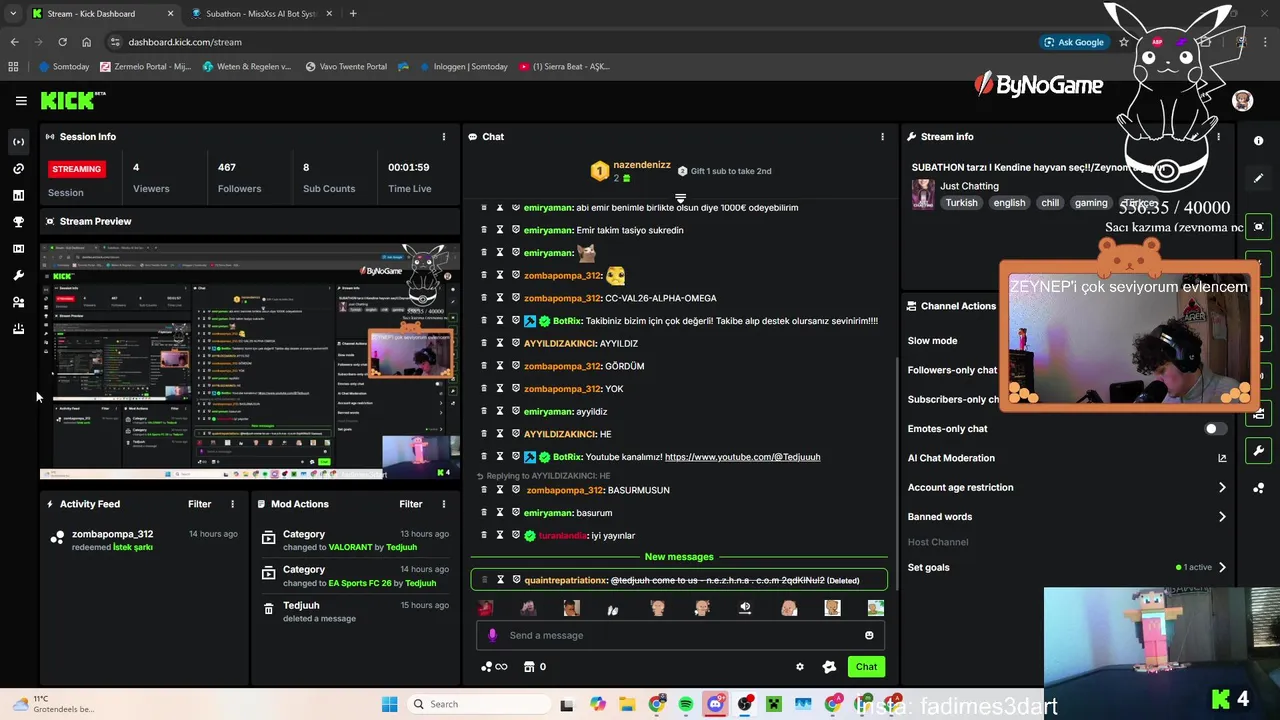Open new browser tab plus button
Viewport: 1280px width, 720px height.
[x=353, y=14]
